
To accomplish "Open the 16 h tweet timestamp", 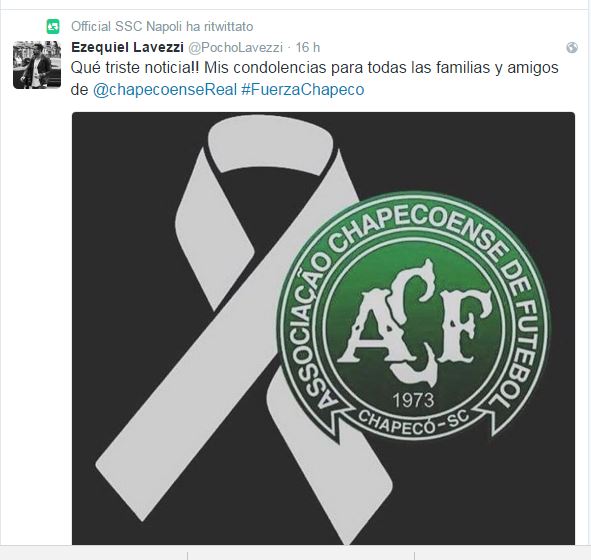I will point(308,47).
